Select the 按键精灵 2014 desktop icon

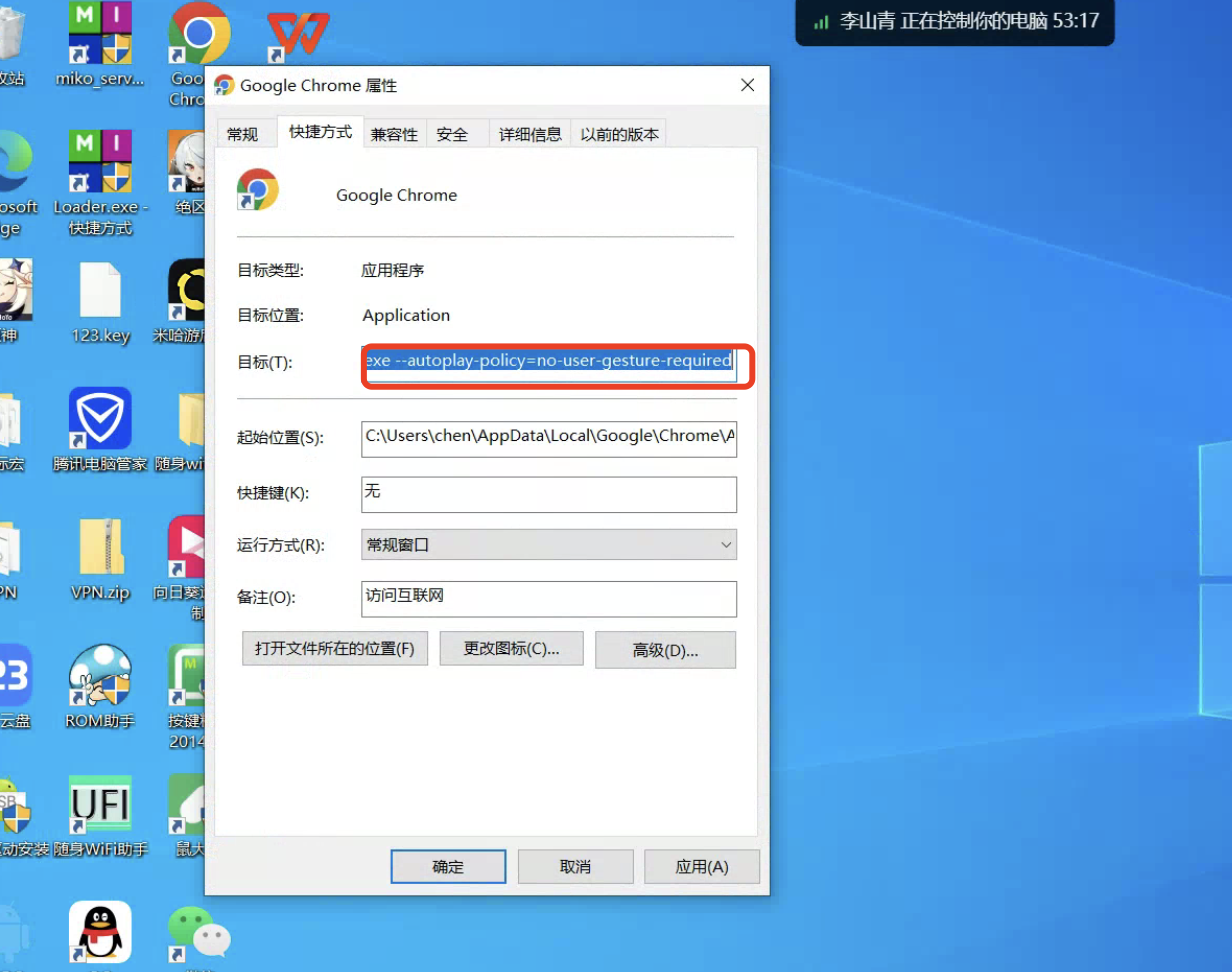(187, 675)
